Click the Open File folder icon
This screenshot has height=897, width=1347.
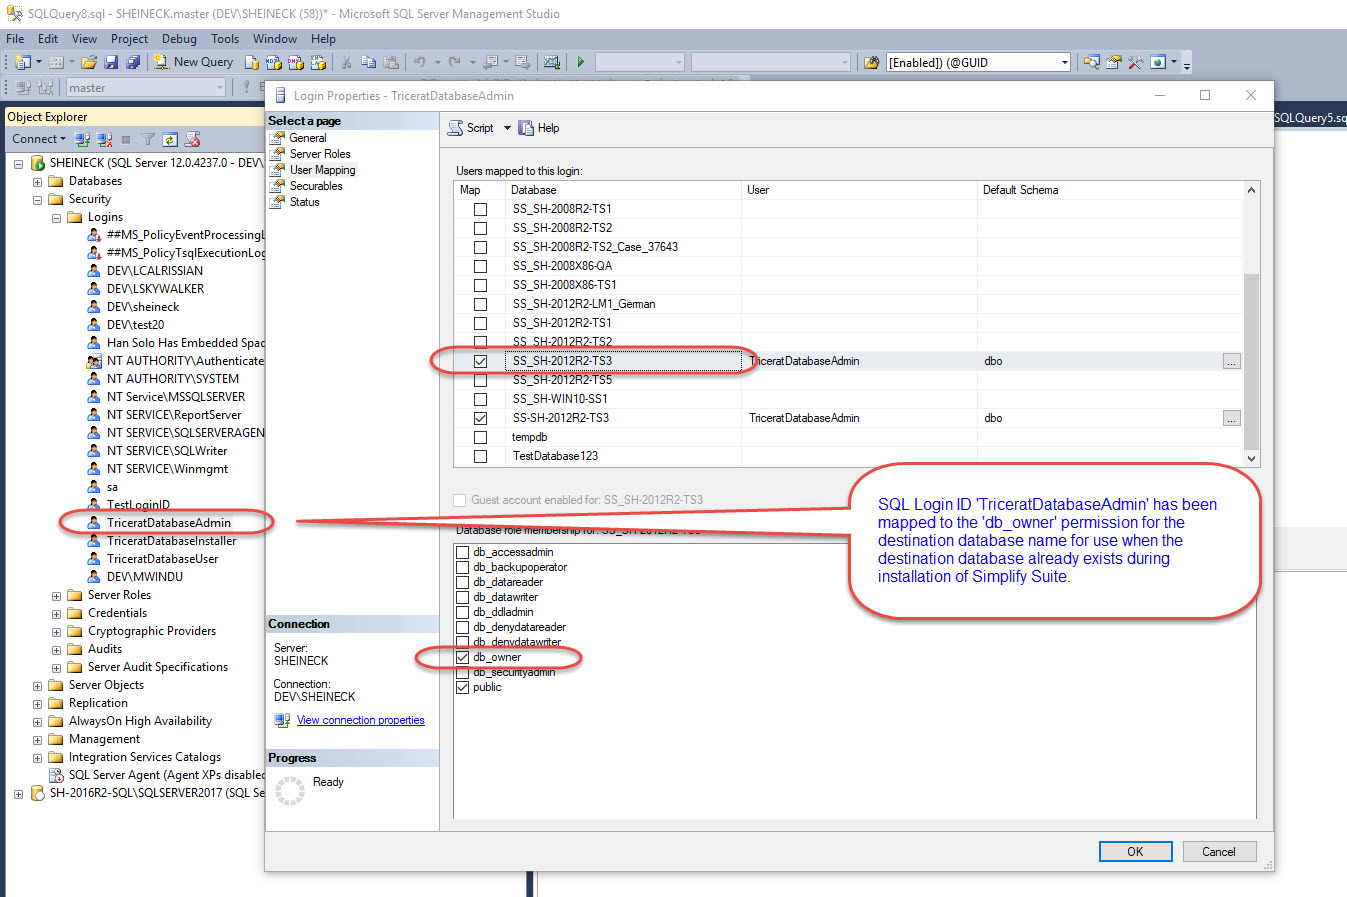(x=89, y=62)
